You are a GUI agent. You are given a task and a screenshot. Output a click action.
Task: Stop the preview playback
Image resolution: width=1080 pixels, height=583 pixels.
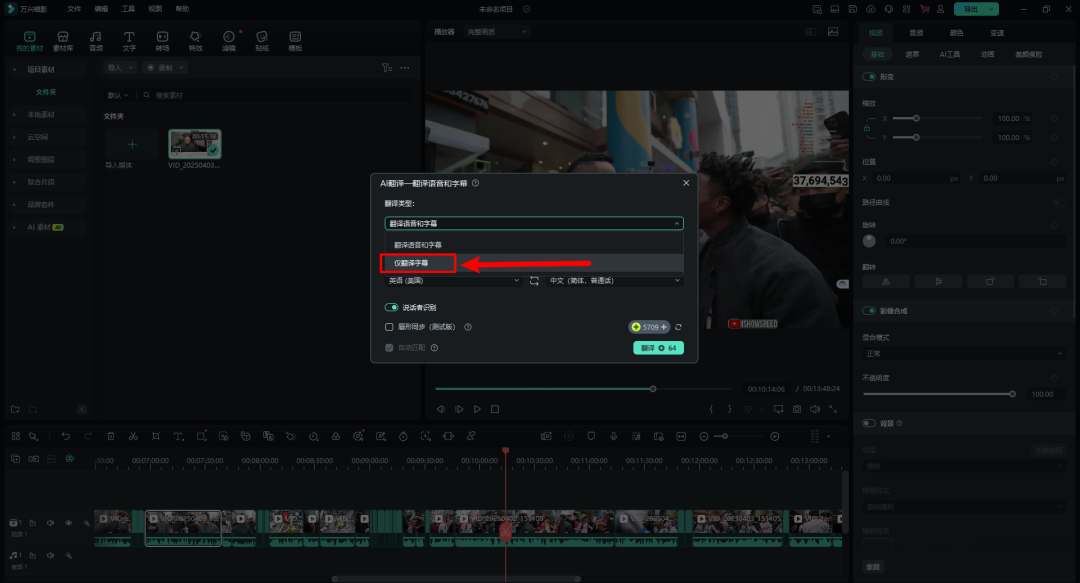click(495, 409)
